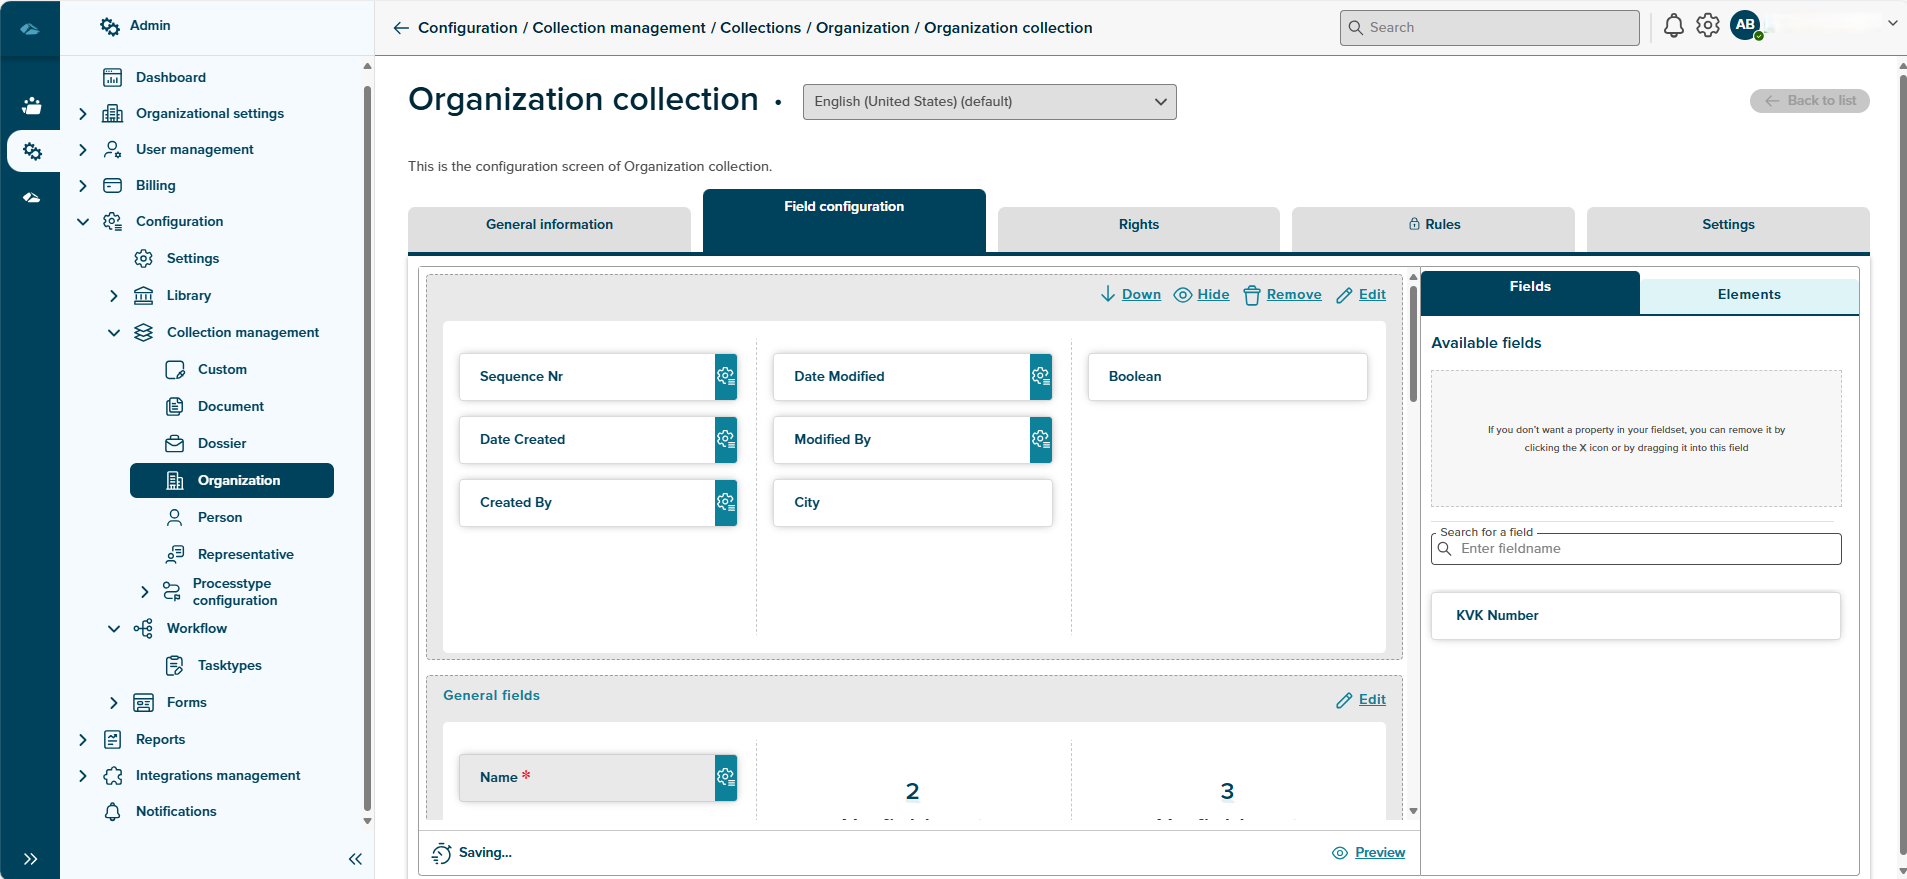This screenshot has height=879, width=1907.
Task: Open settings gear on Date Modified field
Action: pyautogui.click(x=1041, y=377)
